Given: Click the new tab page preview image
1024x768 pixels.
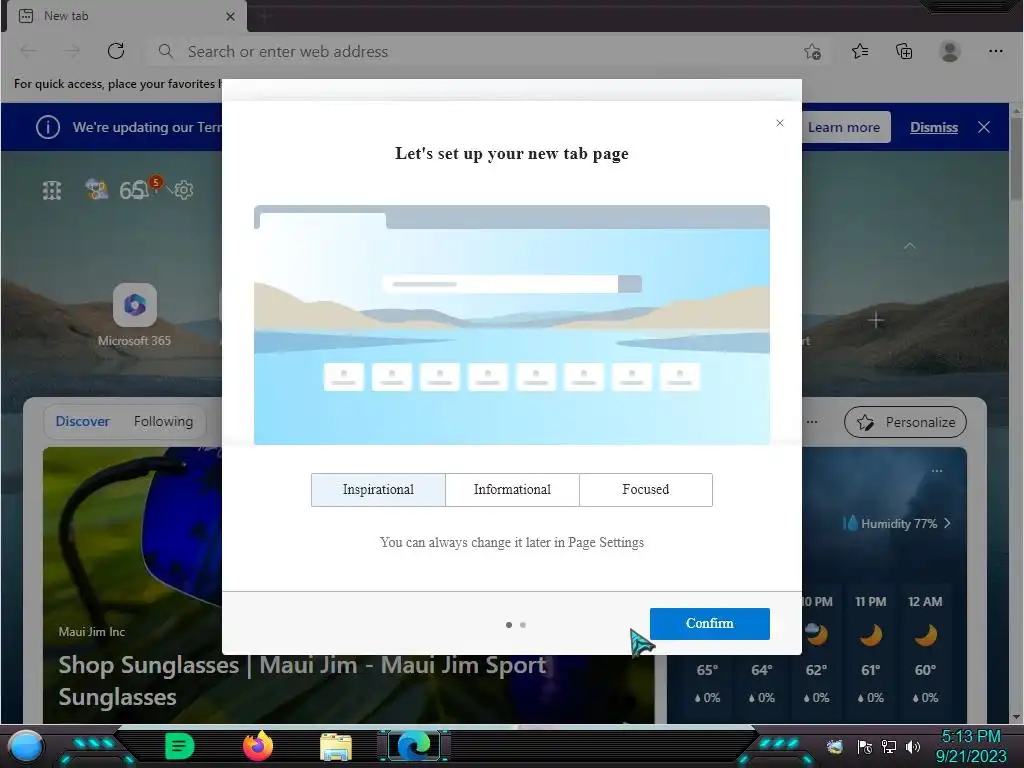Looking at the screenshot, I should (x=512, y=325).
